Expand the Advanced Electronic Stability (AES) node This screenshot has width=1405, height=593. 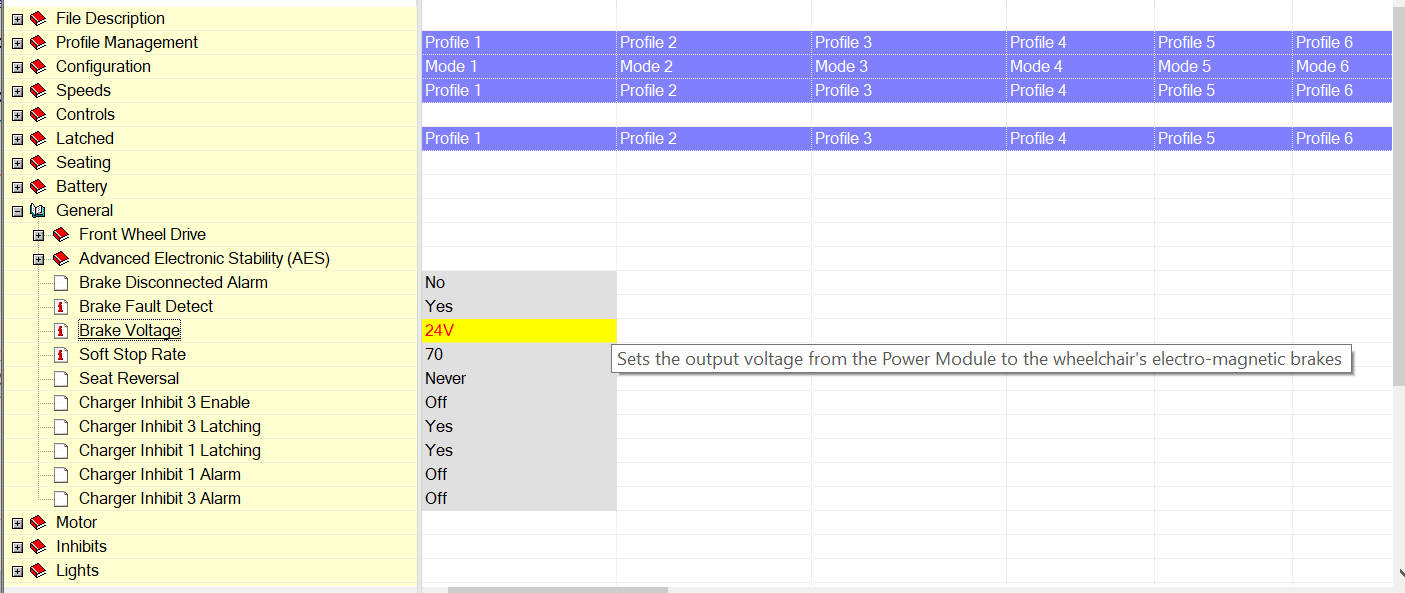click(x=39, y=259)
